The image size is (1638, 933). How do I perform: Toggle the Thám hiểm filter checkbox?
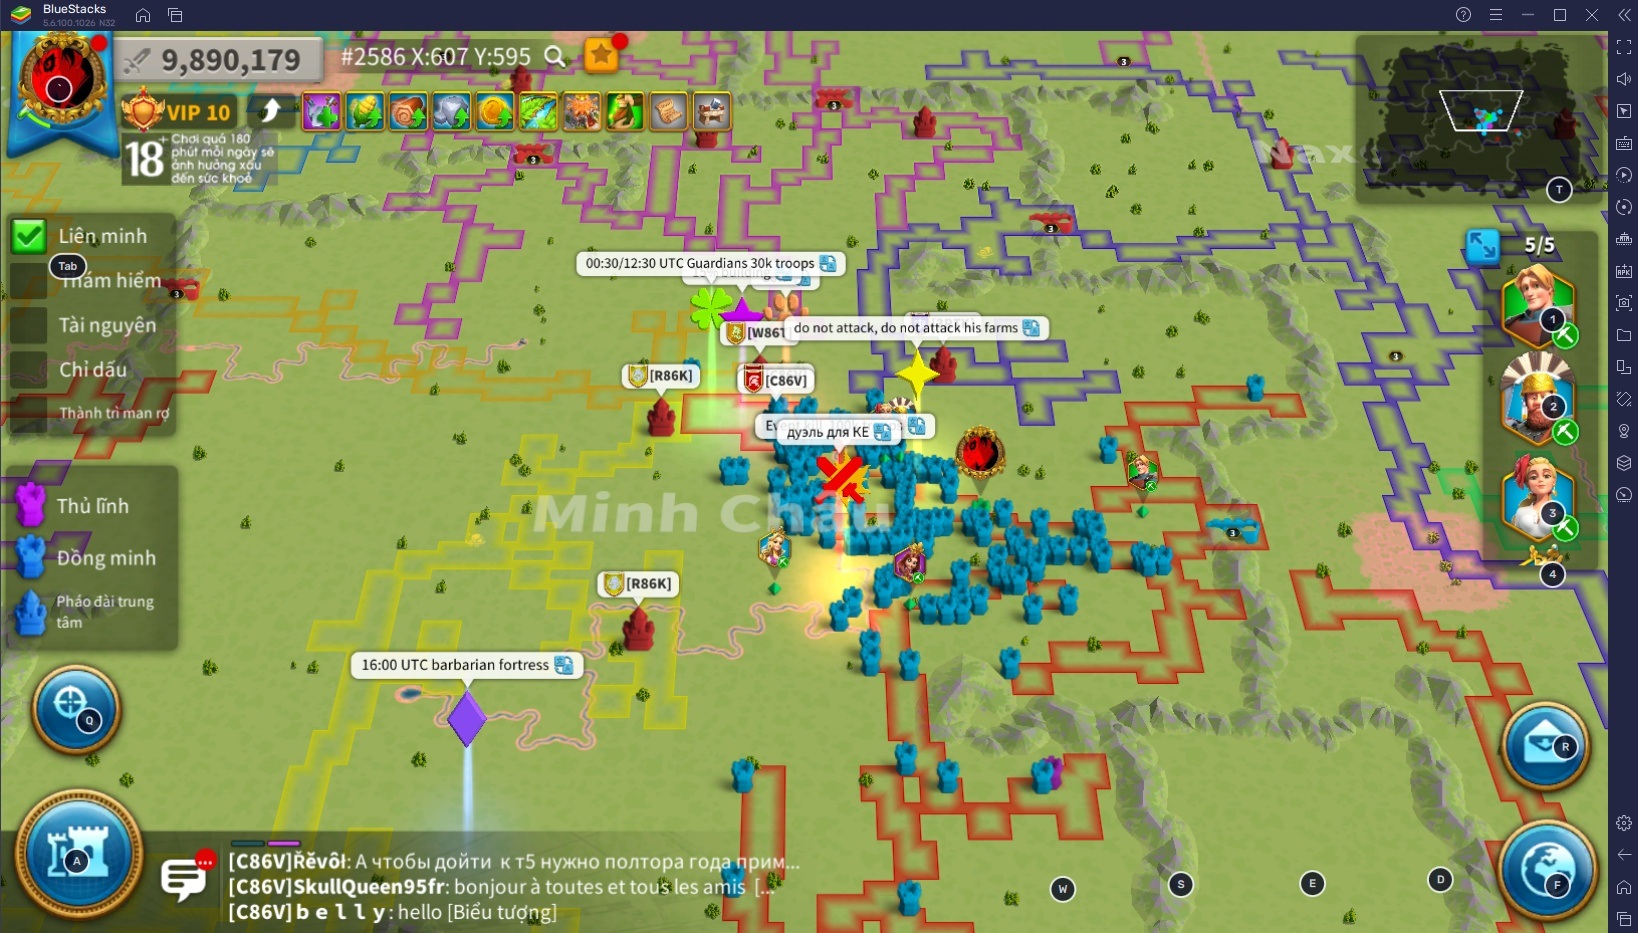[29, 281]
